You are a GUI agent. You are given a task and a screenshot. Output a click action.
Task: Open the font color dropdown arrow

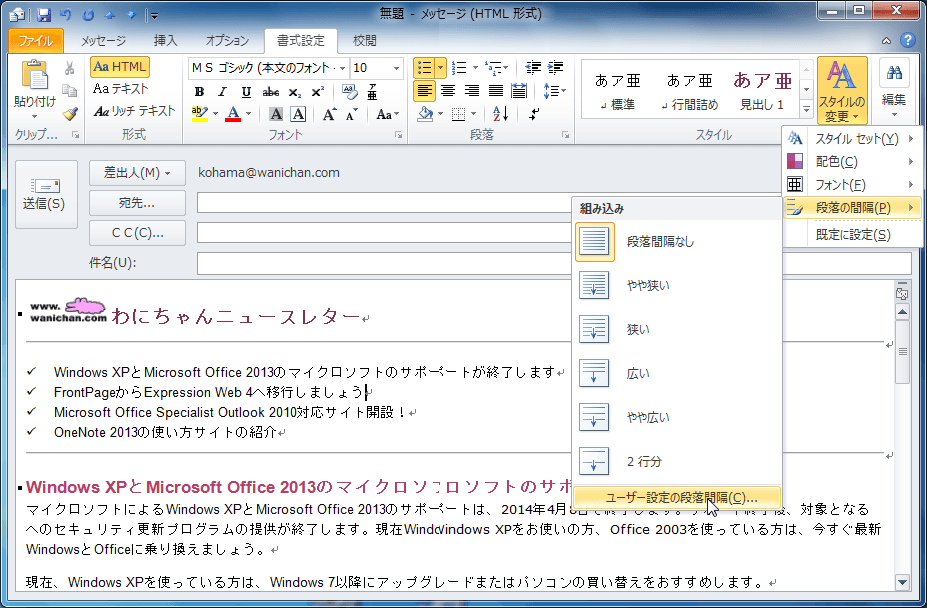point(249,114)
